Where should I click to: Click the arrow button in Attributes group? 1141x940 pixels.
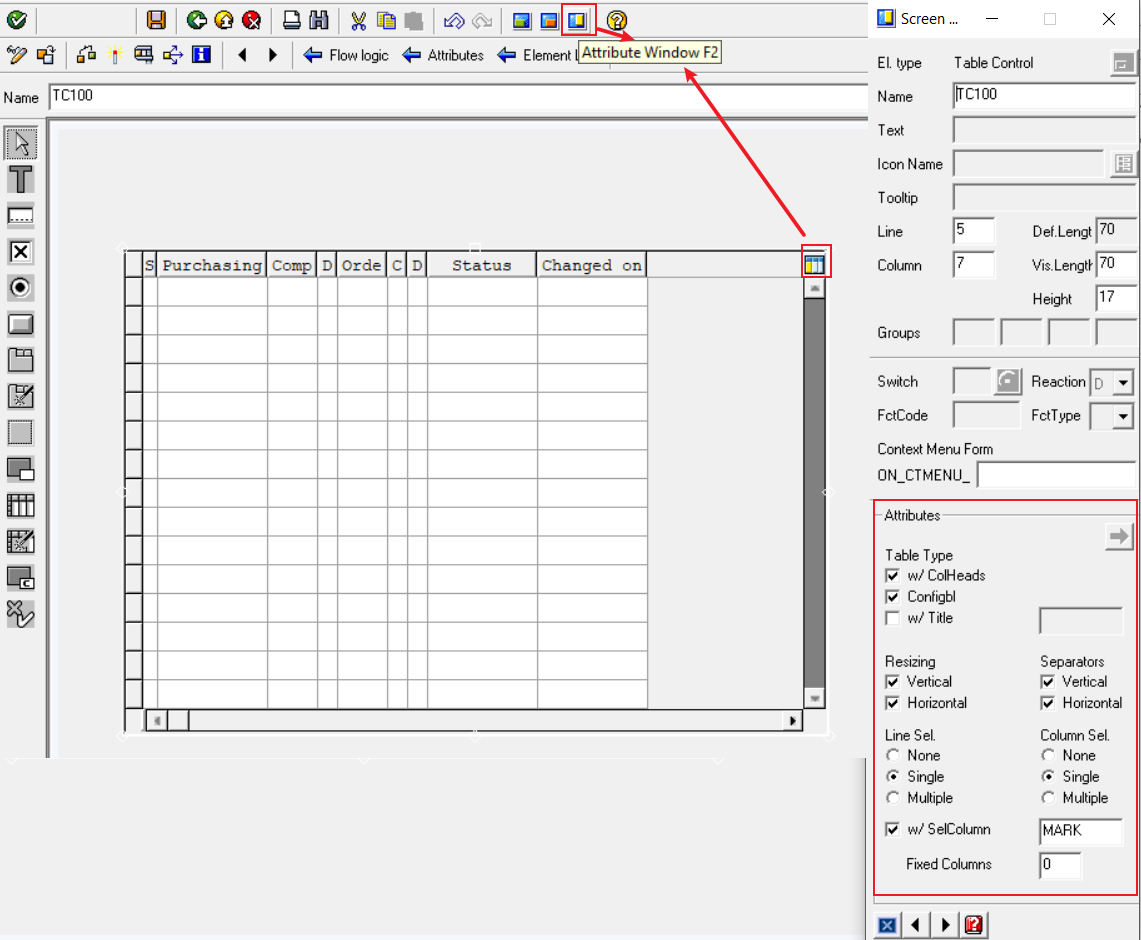(x=1118, y=537)
